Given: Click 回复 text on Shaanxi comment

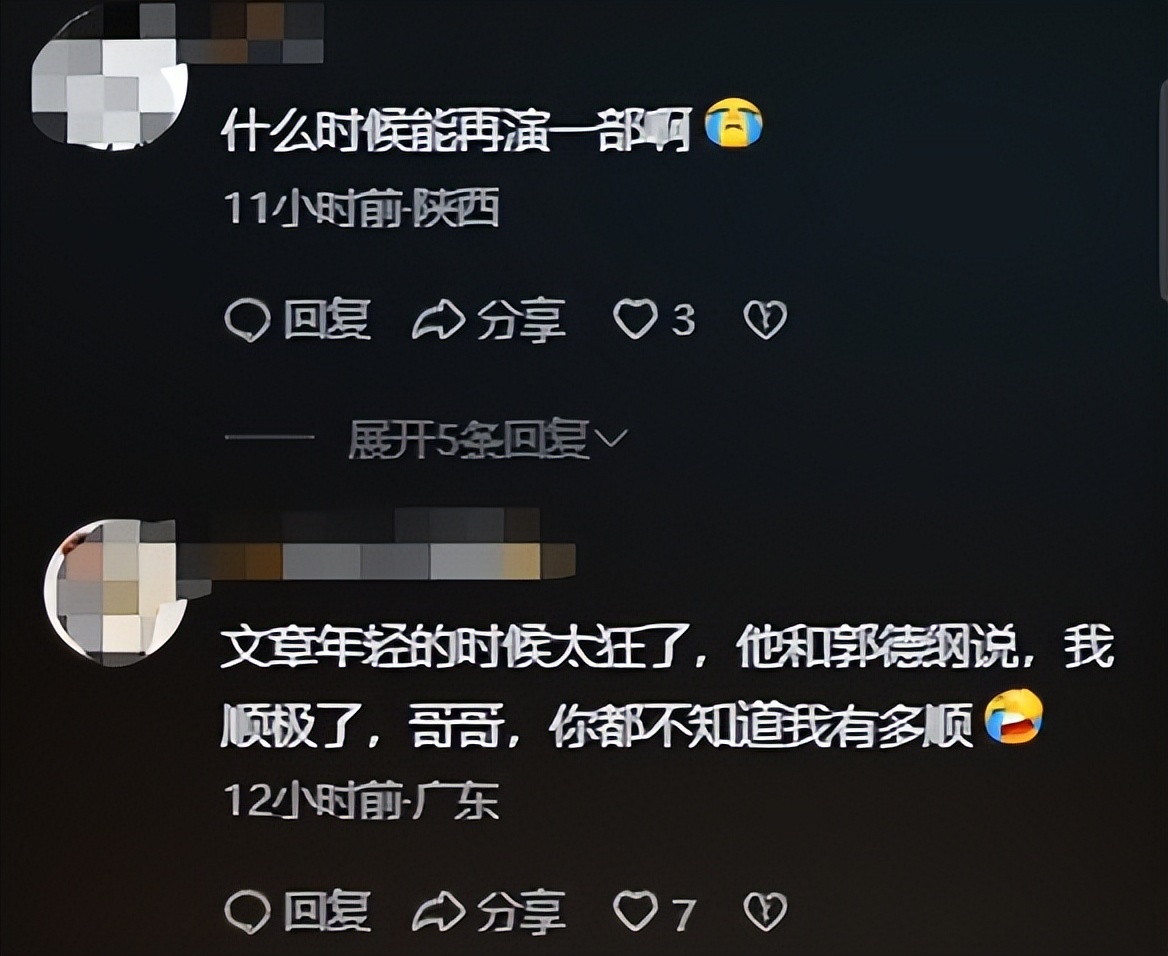Looking at the screenshot, I should [326, 320].
